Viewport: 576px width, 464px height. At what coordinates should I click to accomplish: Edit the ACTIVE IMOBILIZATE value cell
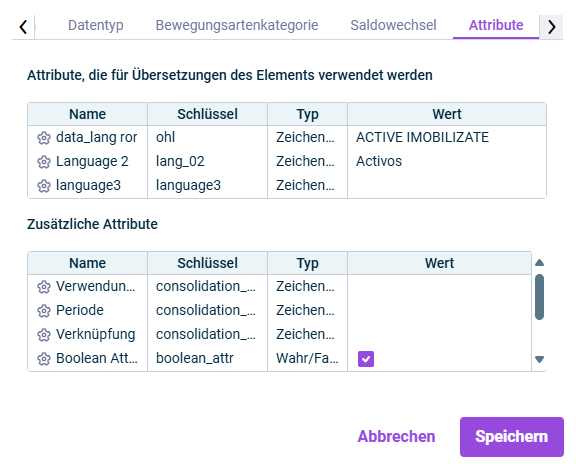447,137
